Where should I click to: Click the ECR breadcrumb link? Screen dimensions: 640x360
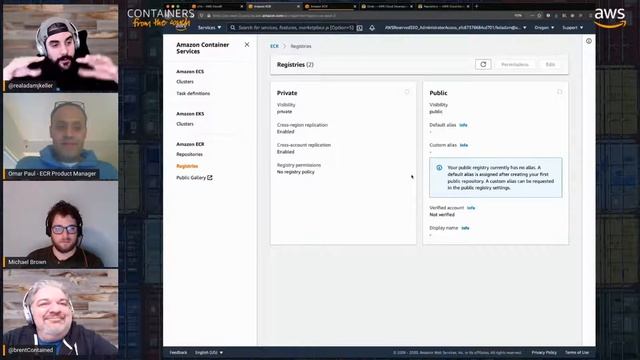click(x=274, y=46)
